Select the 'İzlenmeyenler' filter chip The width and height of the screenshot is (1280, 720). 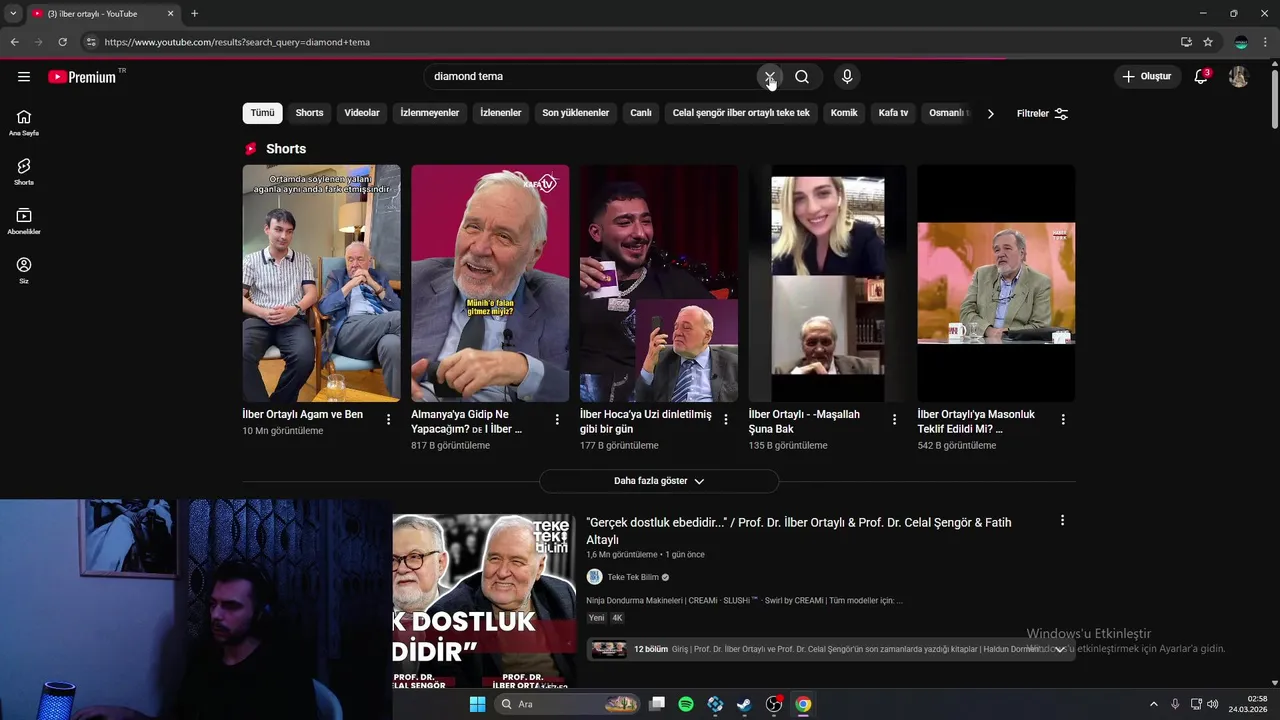coord(430,114)
